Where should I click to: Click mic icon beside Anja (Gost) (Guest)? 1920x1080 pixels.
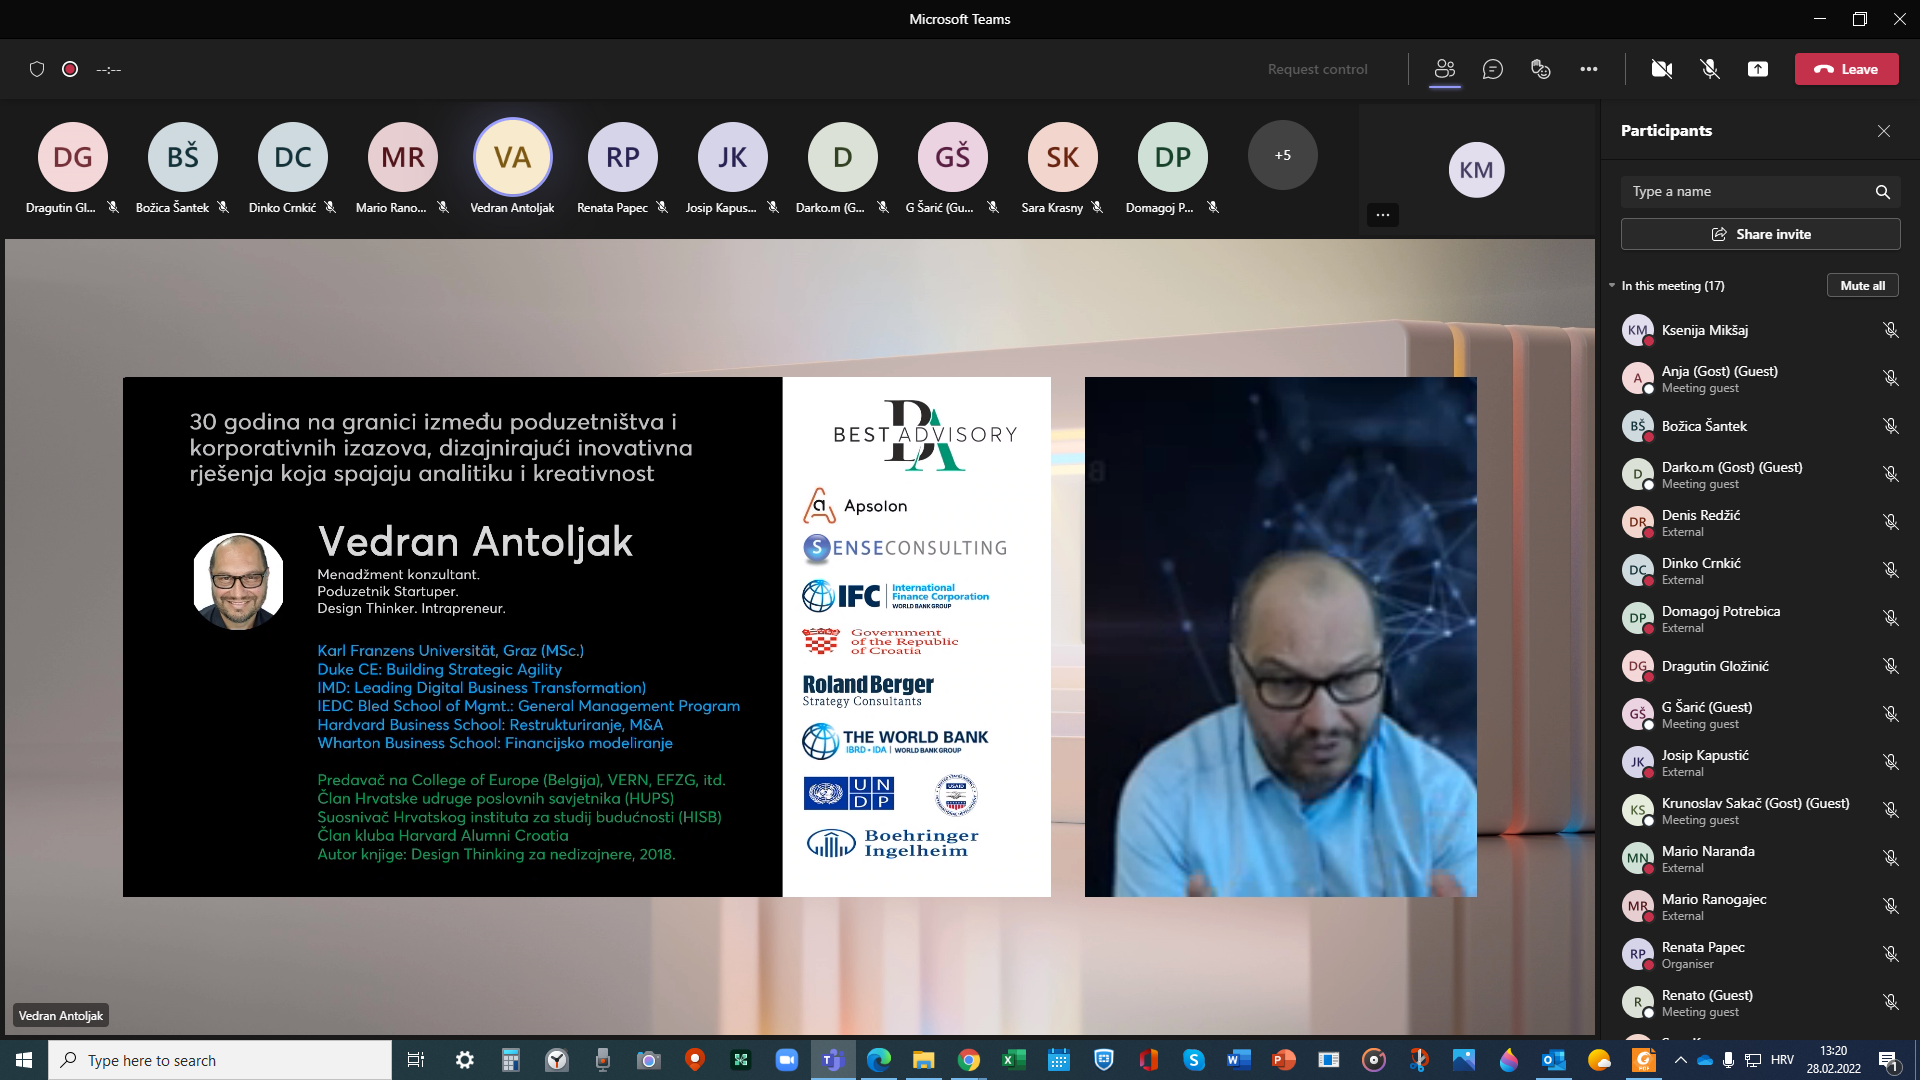click(1890, 378)
